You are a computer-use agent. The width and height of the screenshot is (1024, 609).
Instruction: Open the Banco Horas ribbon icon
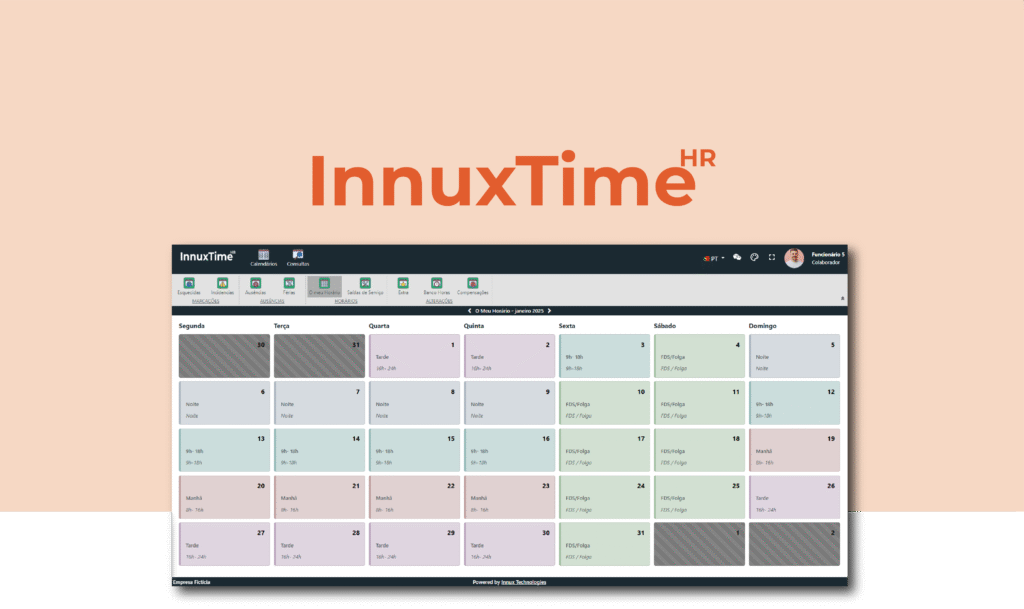(x=437, y=283)
